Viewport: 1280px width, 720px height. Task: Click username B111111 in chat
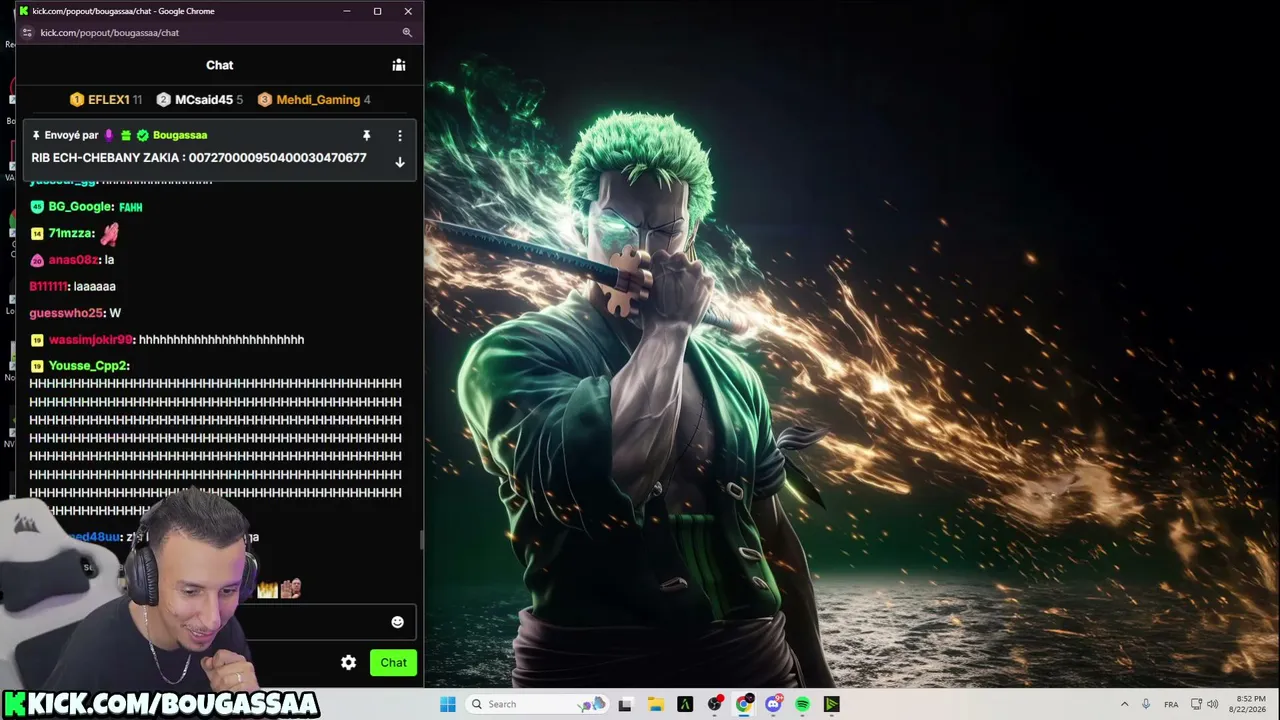point(48,286)
